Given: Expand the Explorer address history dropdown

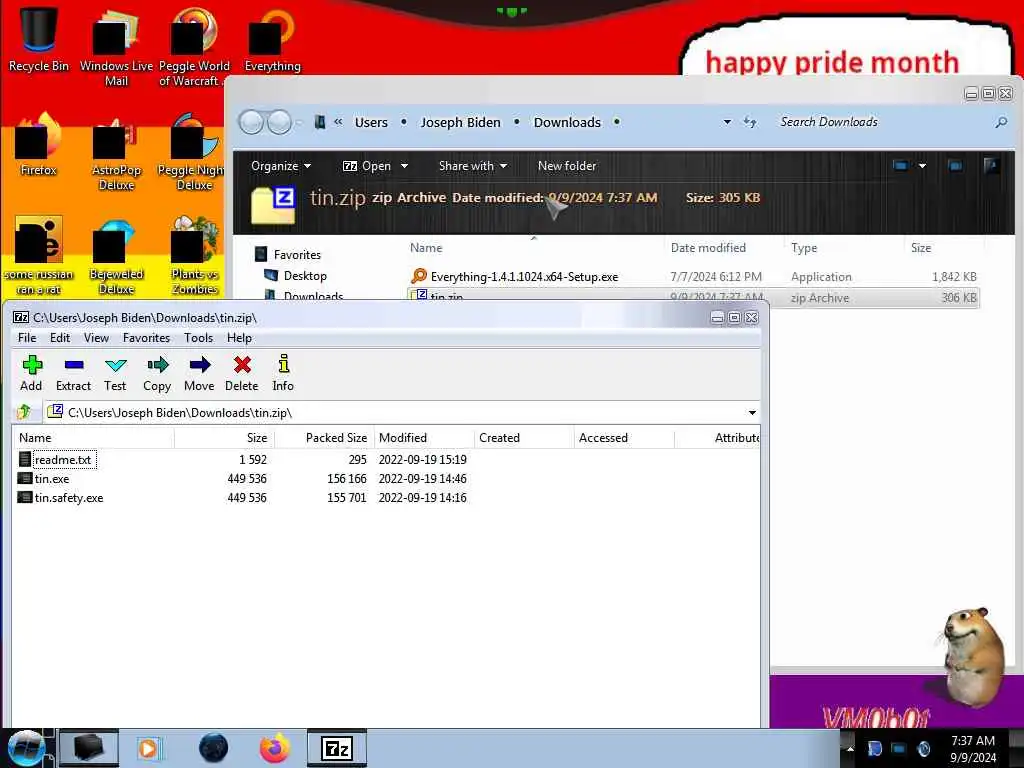Looking at the screenshot, I should [727, 122].
